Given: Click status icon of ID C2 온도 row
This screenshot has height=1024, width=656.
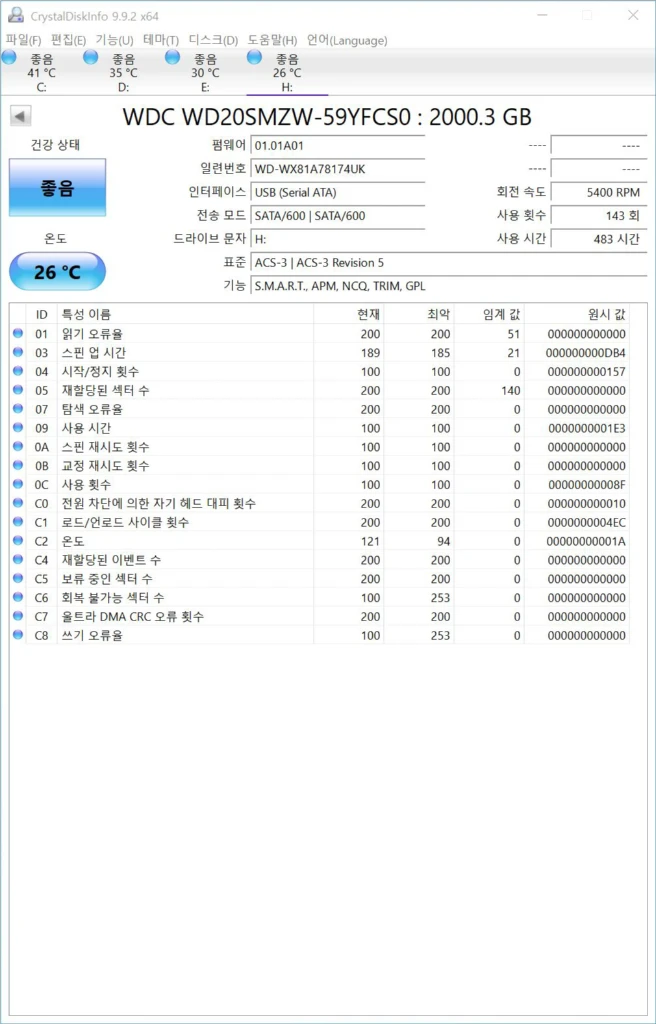Looking at the screenshot, I should (17, 541).
